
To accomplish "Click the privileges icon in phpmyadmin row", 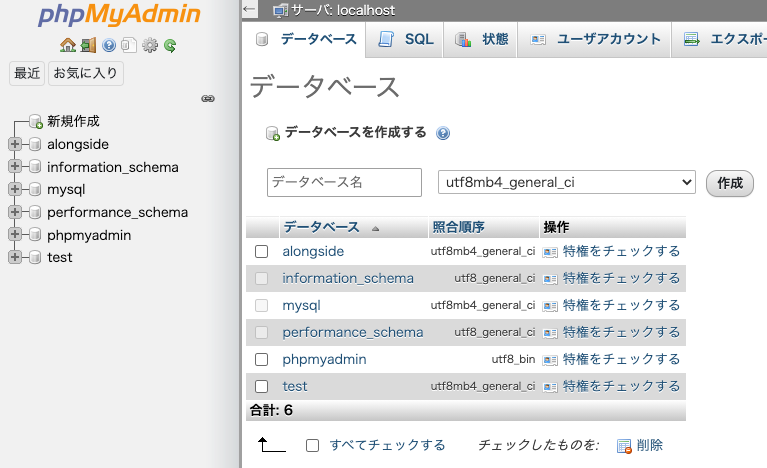I will coord(550,360).
